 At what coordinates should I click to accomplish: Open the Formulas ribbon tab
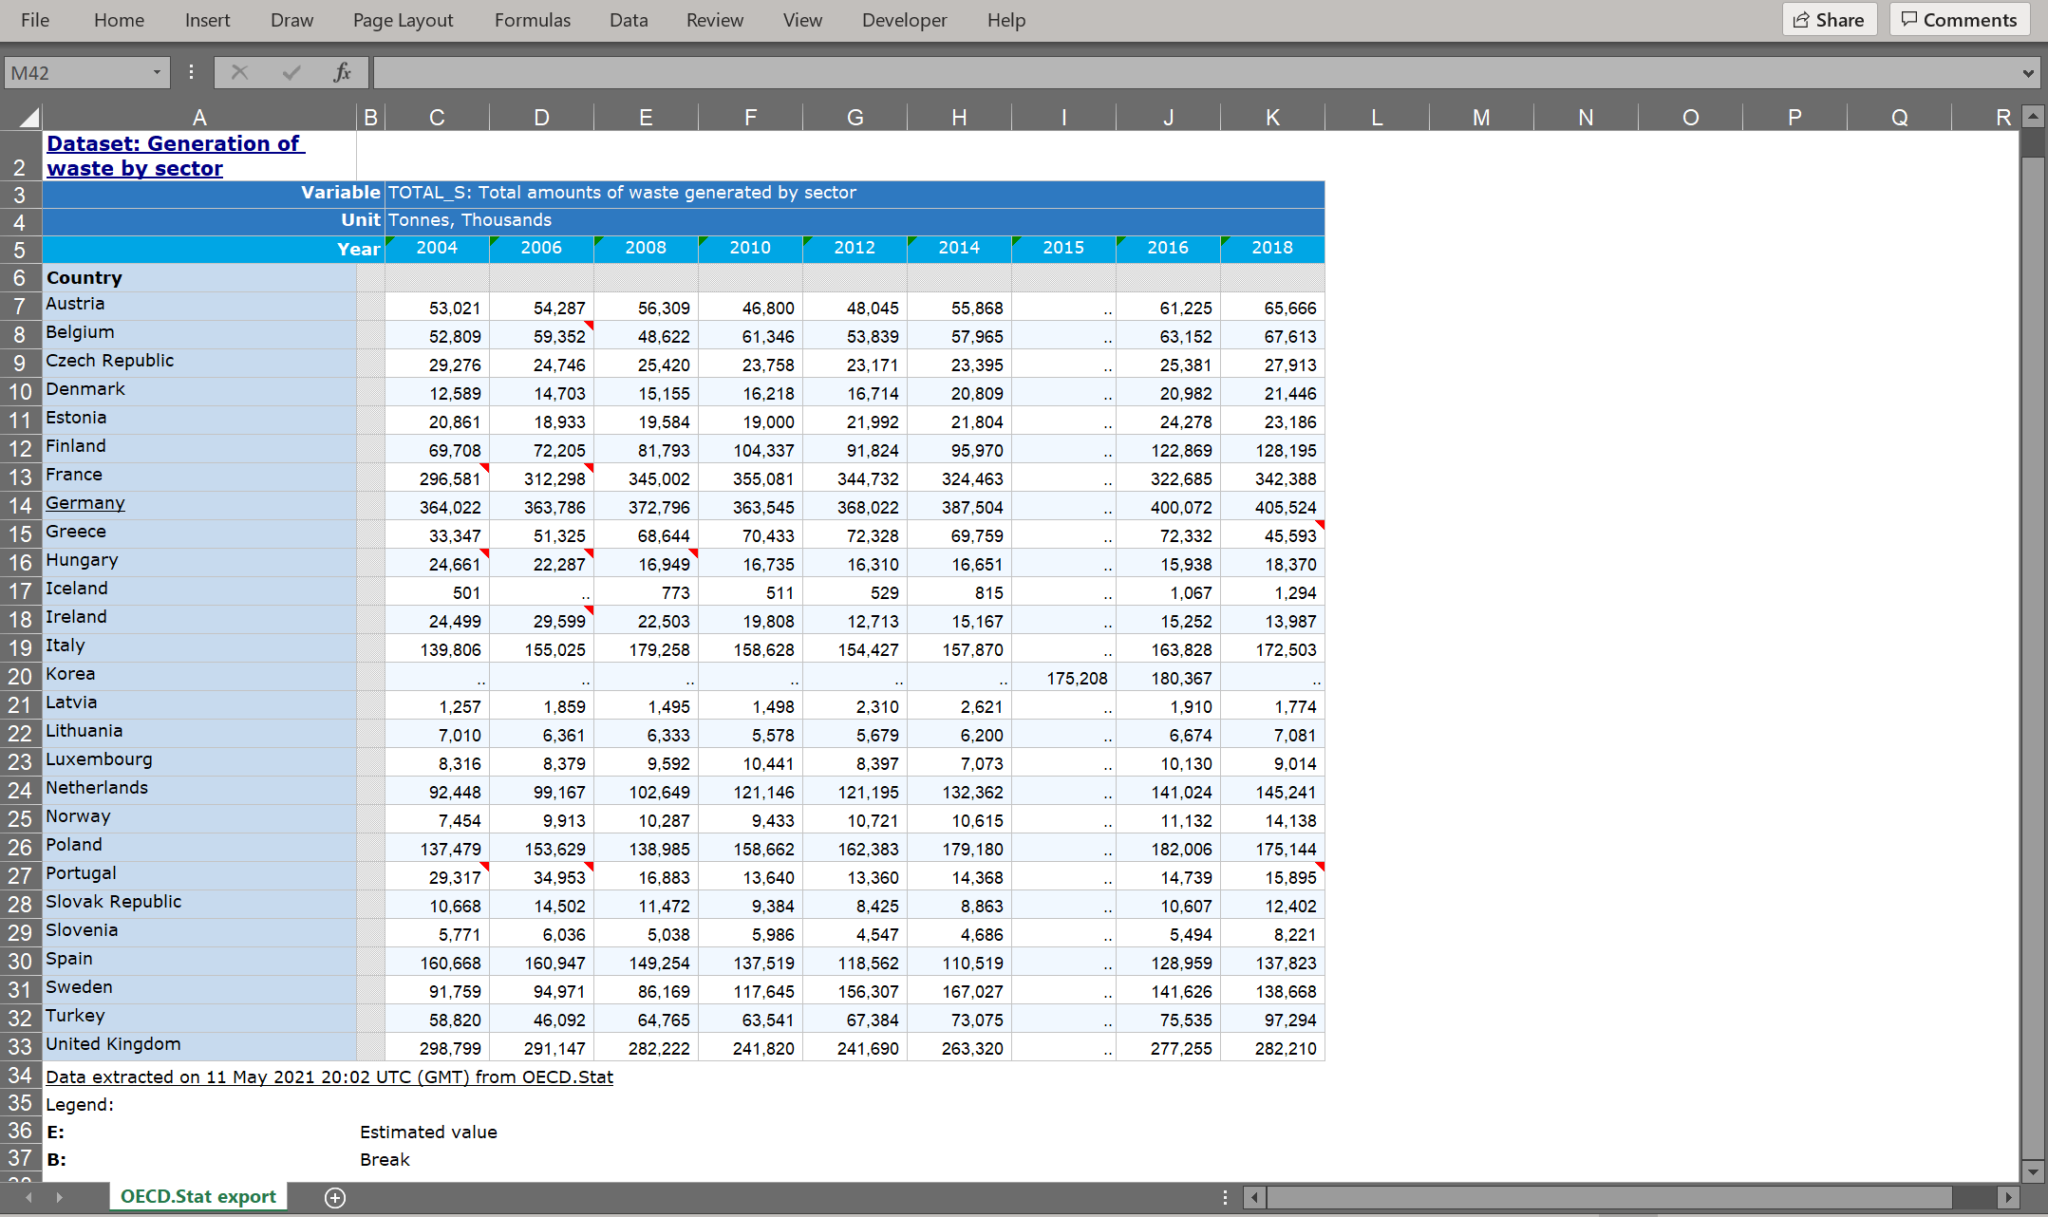pyautogui.click(x=532, y=20)
